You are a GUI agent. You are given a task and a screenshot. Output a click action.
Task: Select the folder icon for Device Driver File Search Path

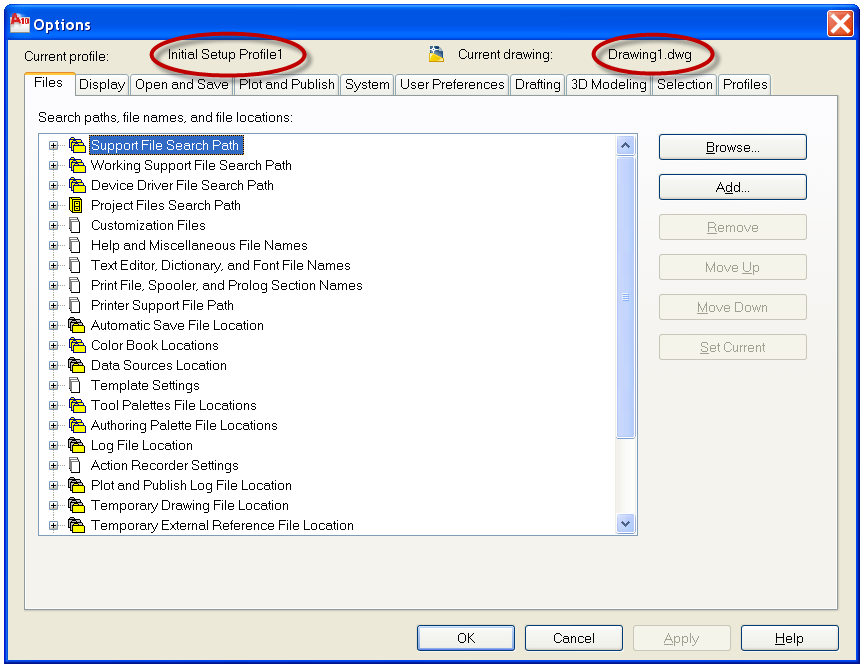pyautogui.click(x=77, y=185)
